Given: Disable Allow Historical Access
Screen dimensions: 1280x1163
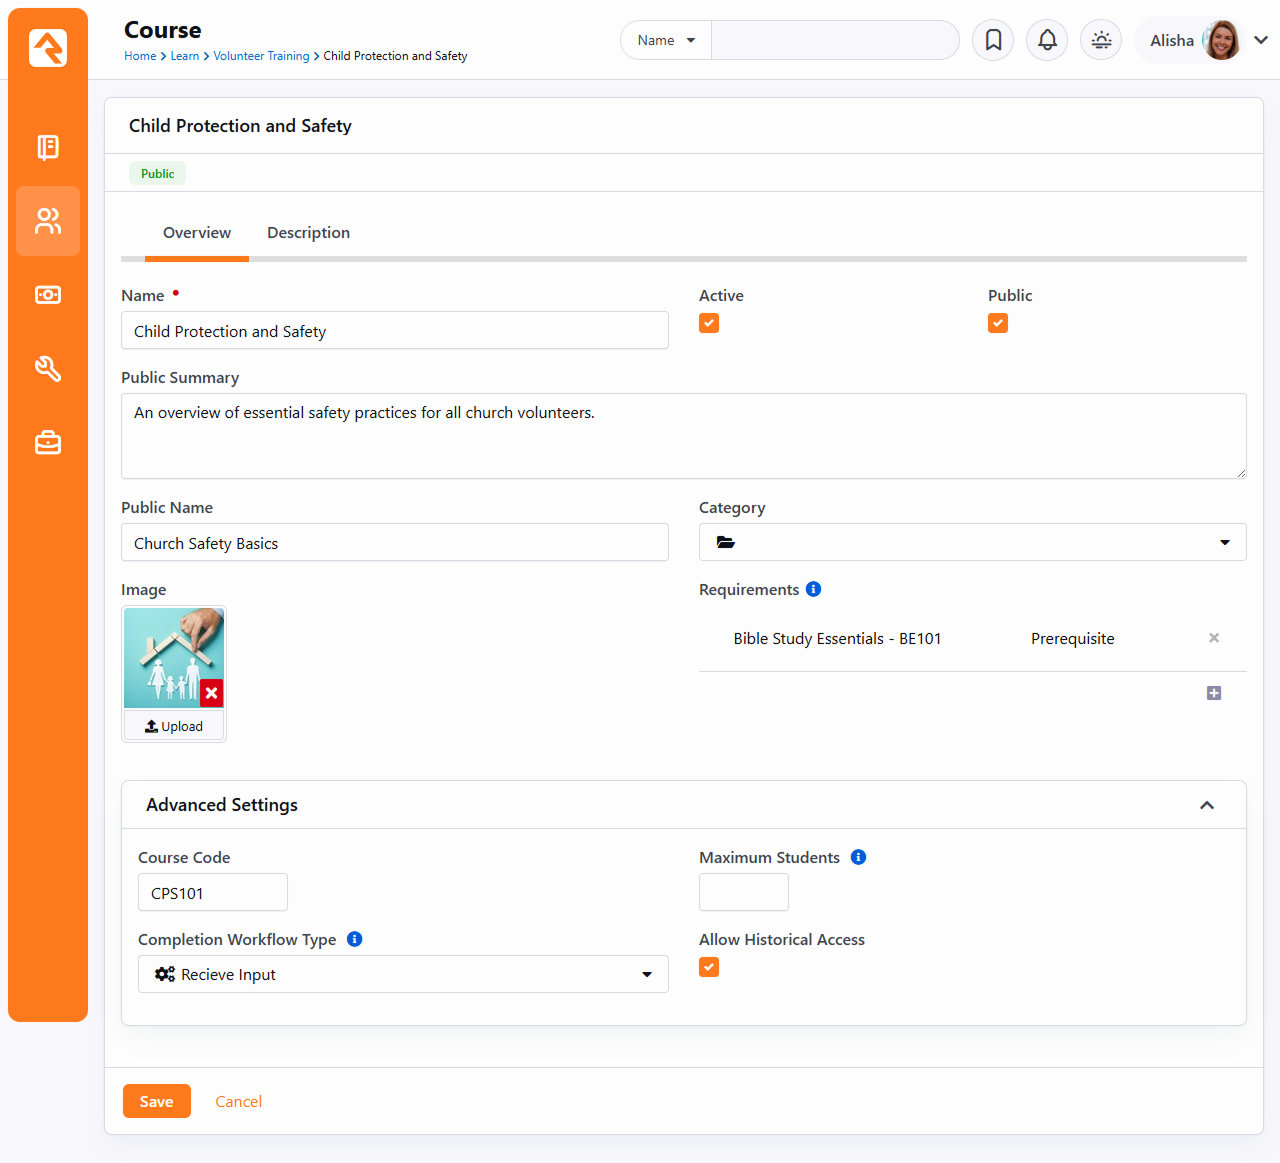Looking at the screenshot, I should pos(709,967).
